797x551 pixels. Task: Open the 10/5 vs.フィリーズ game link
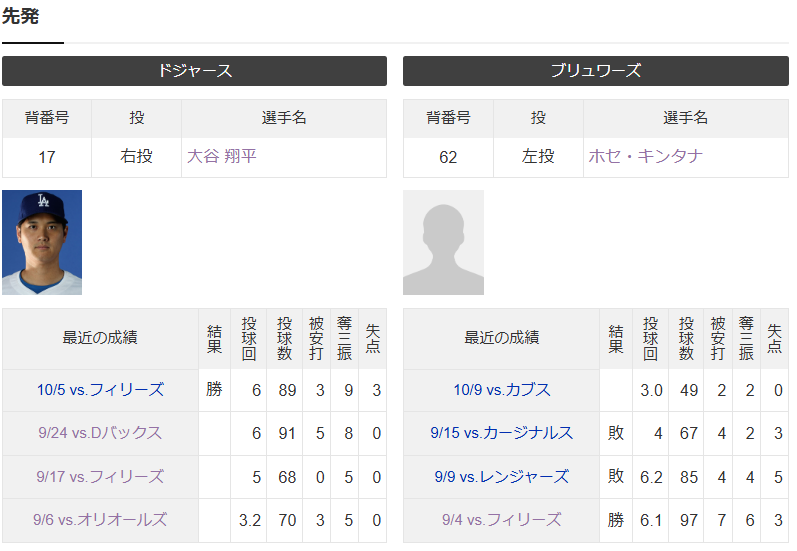99,390
